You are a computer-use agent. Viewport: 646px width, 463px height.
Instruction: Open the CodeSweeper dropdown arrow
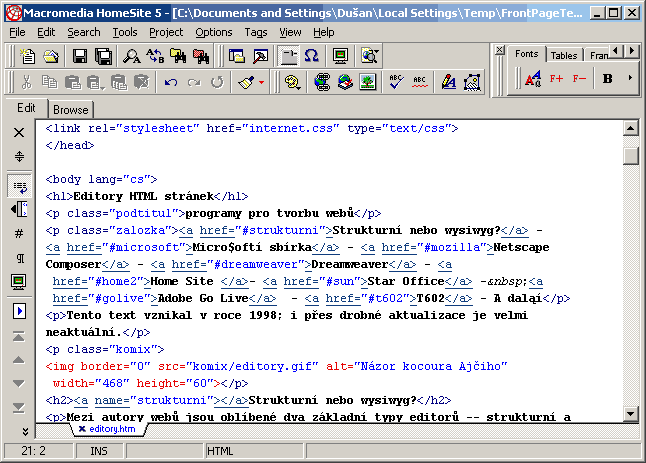(262, 82)
